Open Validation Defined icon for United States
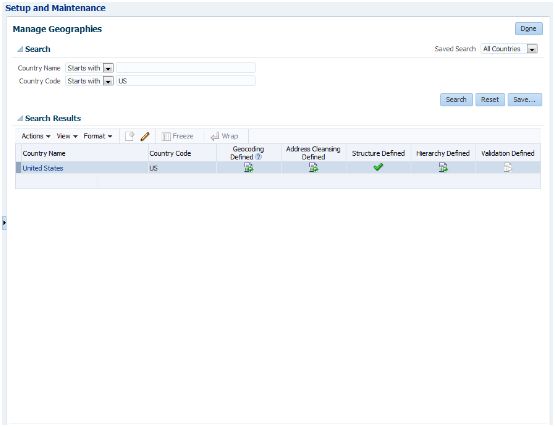The height and width of the screenshot is (427, 555). coord(508,167)
